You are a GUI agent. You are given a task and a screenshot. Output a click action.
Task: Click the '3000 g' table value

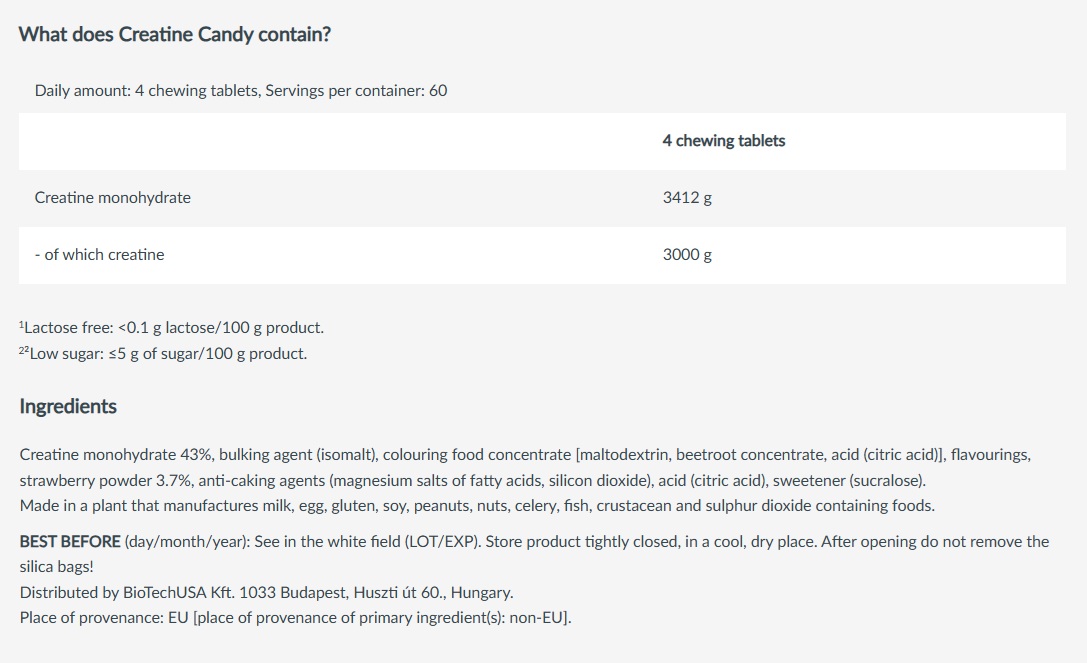coord(687,255)
